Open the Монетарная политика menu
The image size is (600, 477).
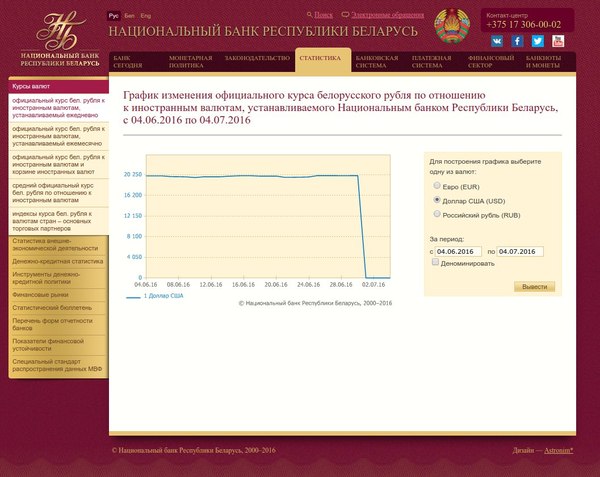[x=191, y=62]
